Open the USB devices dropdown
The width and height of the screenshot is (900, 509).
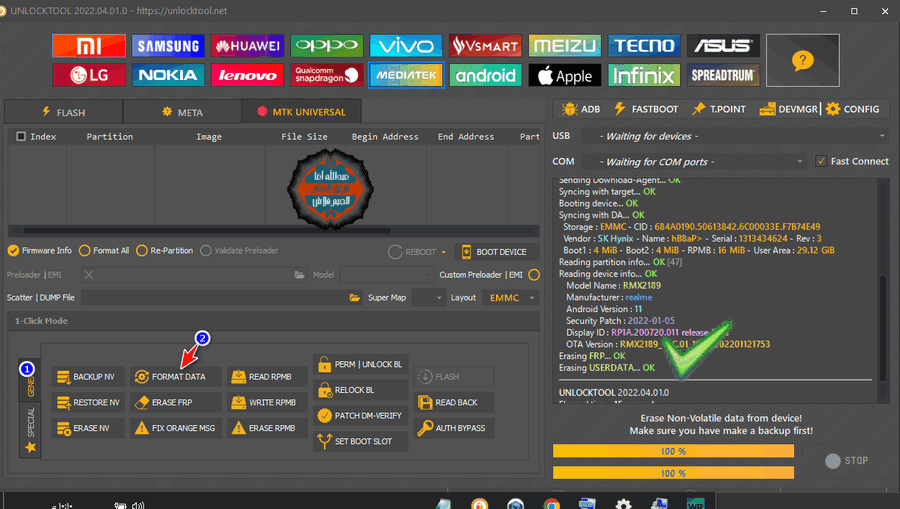coord(736,136)
